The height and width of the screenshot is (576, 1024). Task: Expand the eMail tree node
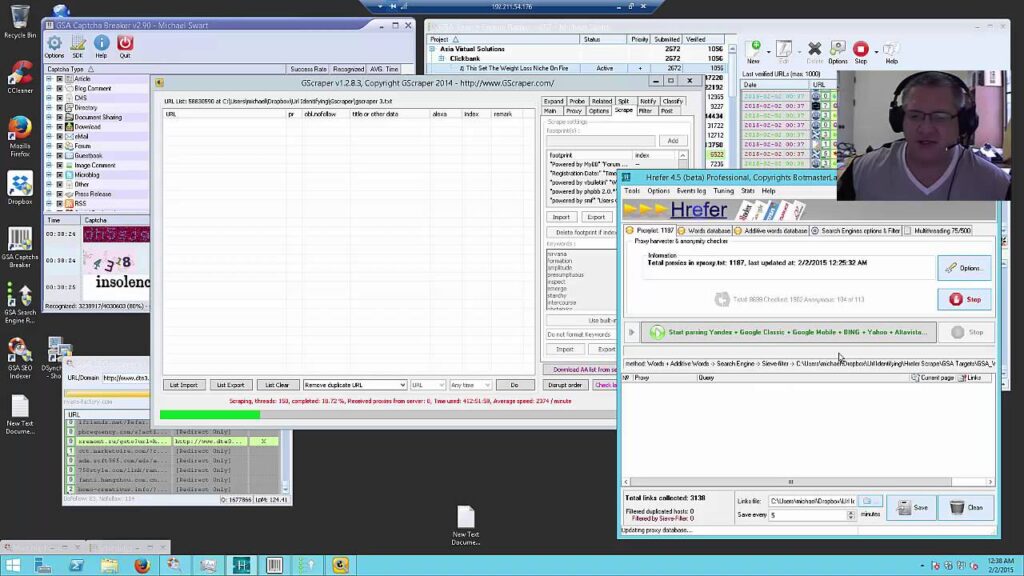click(49, 136)
